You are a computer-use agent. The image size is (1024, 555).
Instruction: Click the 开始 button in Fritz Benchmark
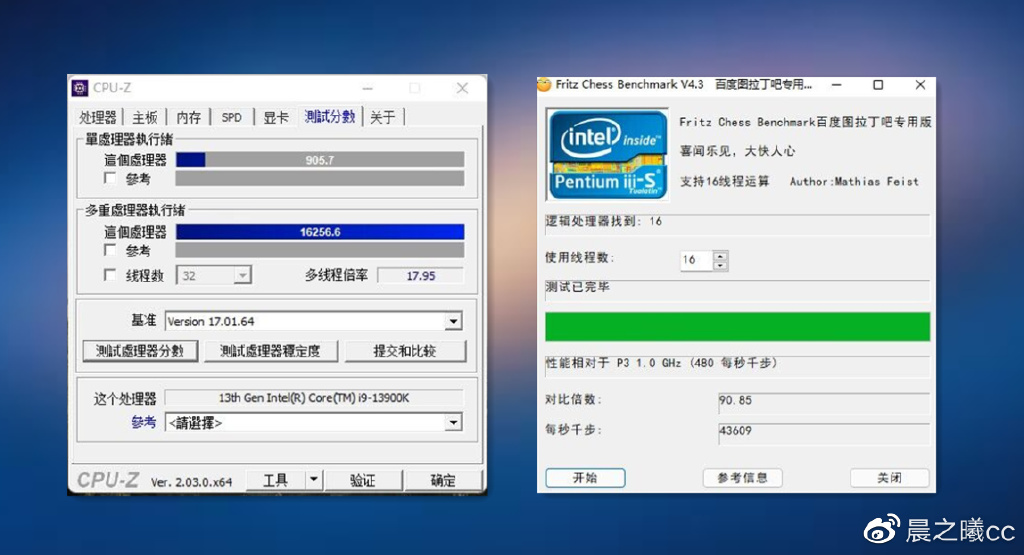click(585, 478)
